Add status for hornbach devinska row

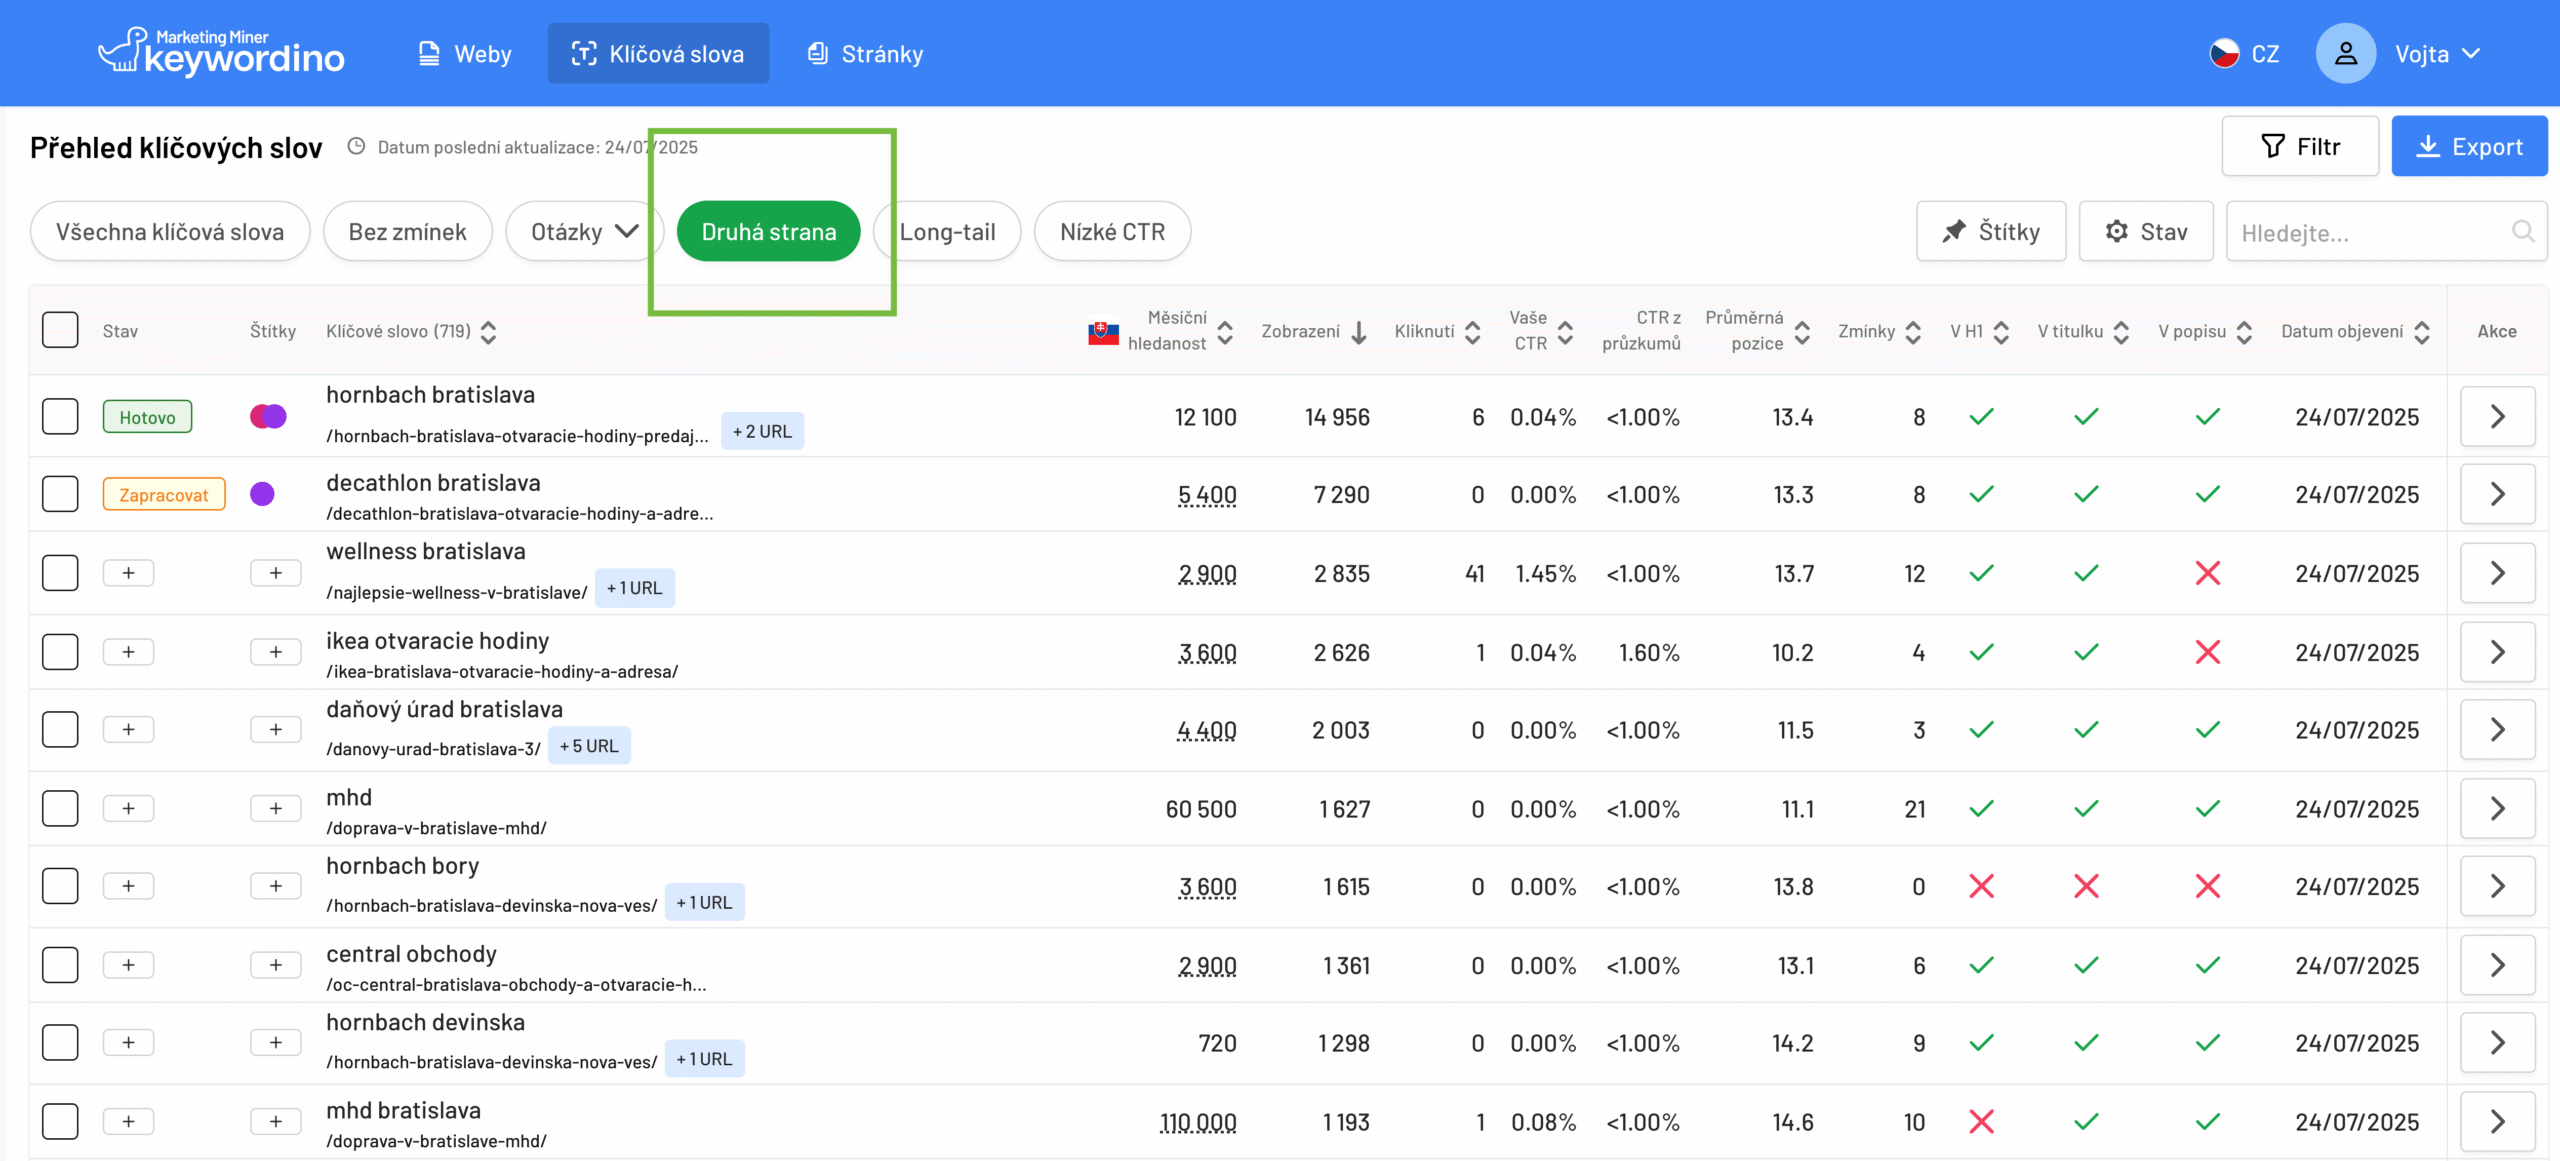128,1043
